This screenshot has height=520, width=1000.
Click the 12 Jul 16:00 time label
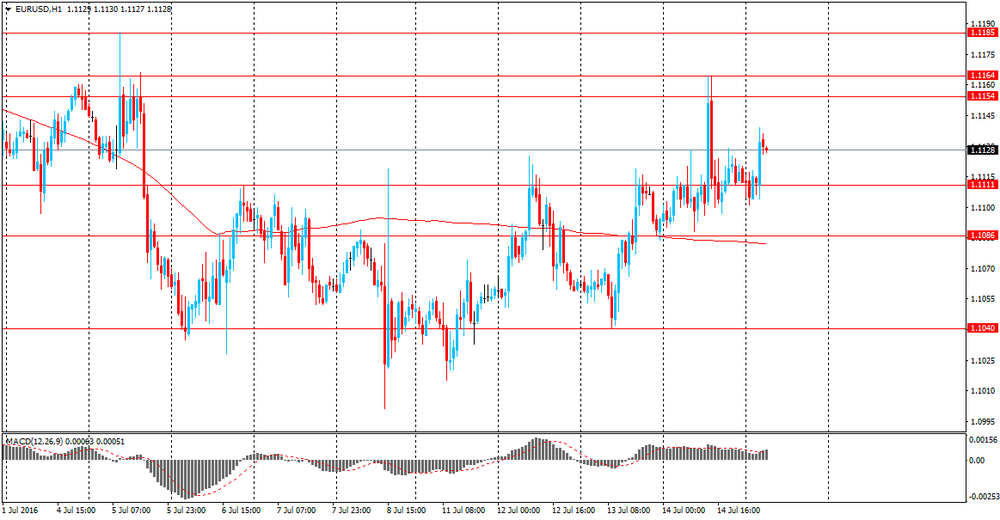(x=573, y=510)
